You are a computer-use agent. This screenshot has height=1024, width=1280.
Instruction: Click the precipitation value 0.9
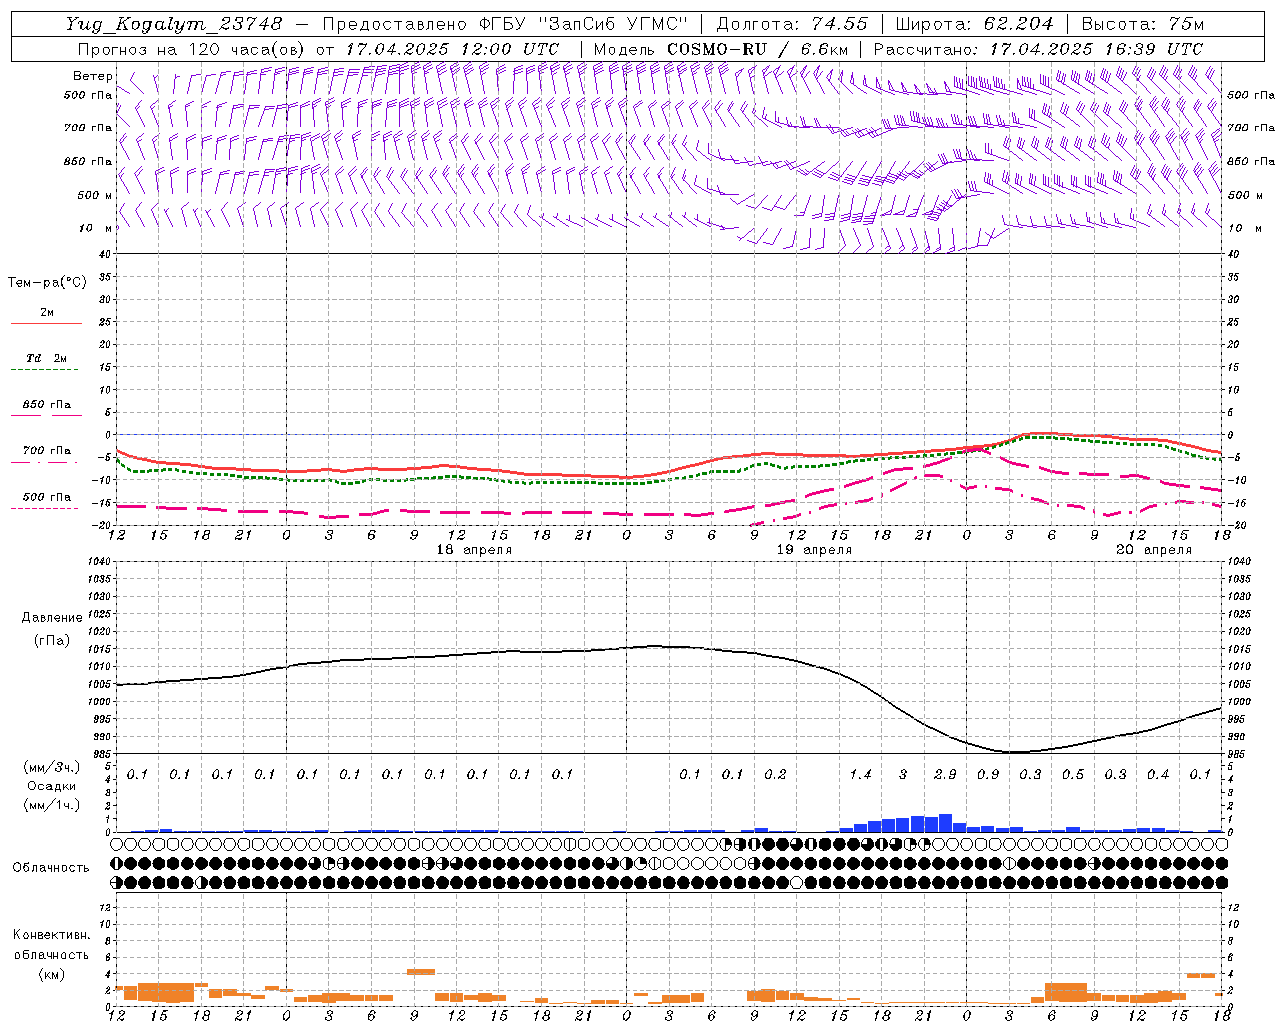click(x=988, y=774)
